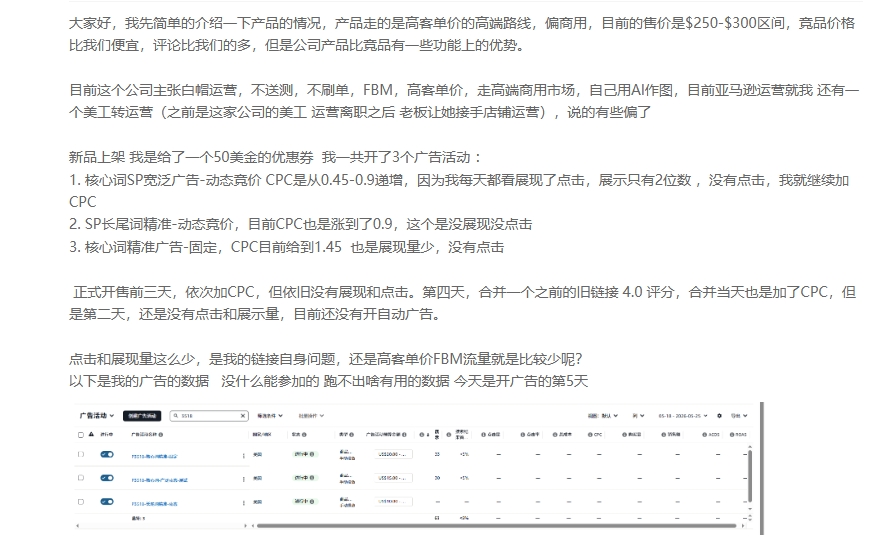The image size is (891, 558).
Task: Tick the checkbox of the first campaign row
Action: pos(81,455)
